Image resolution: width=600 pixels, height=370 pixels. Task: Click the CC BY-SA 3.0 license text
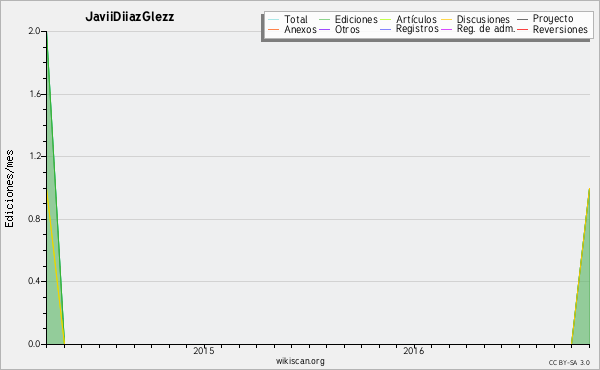(569, 363)
